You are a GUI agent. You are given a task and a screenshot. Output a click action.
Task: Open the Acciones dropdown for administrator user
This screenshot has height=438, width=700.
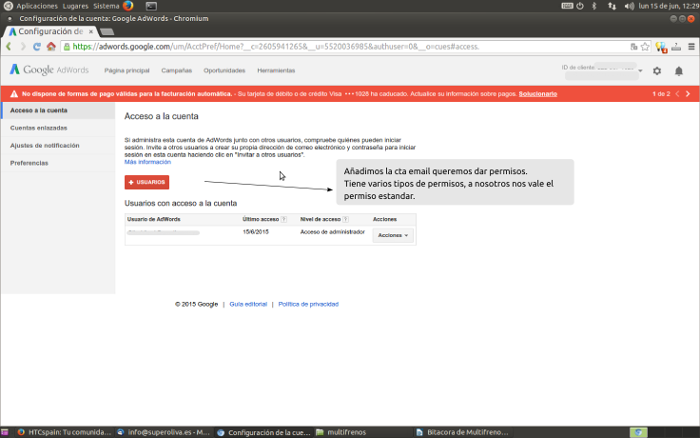(393, 235)
